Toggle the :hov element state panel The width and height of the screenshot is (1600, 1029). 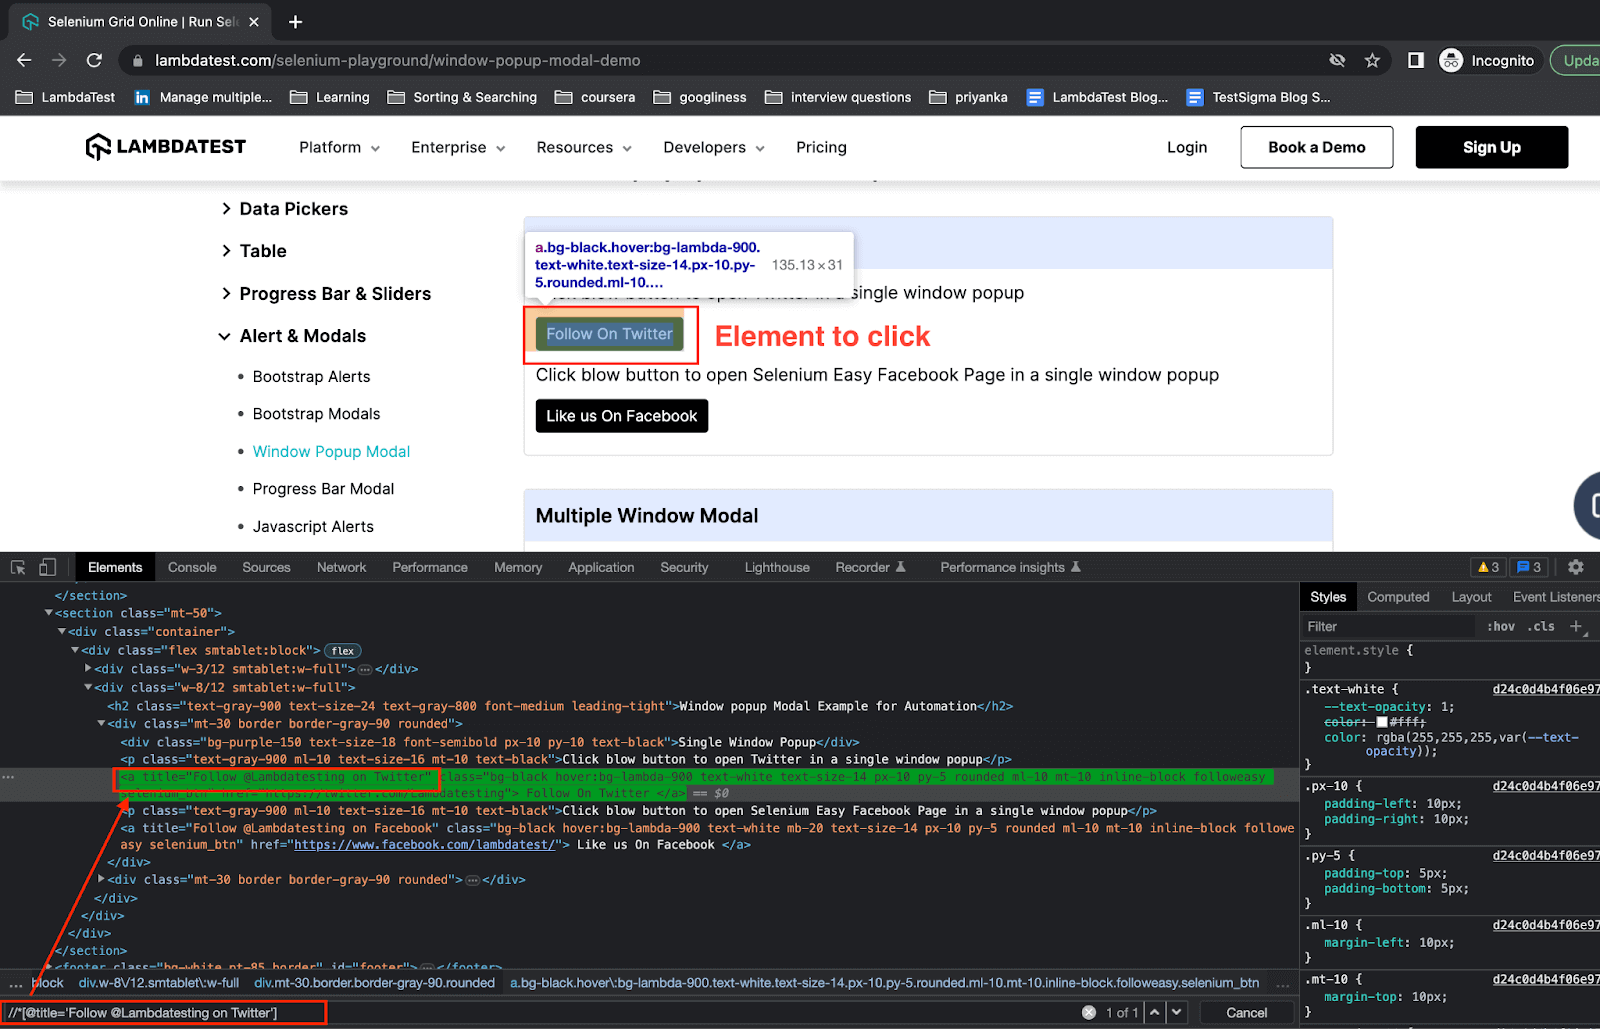(1500, 626)
